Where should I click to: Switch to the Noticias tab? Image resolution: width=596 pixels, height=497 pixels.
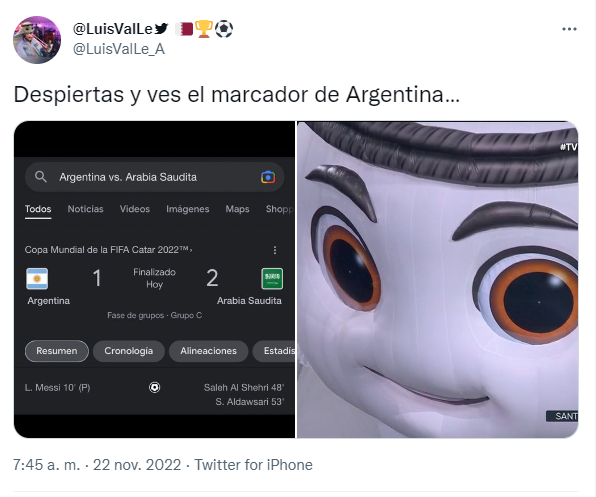pos(86,209)
